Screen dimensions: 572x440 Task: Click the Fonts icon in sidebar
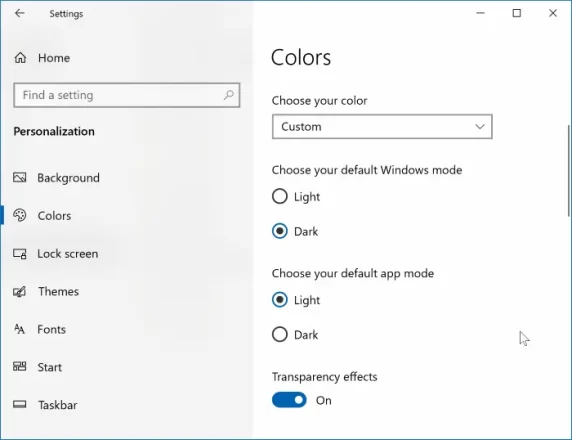20,329
